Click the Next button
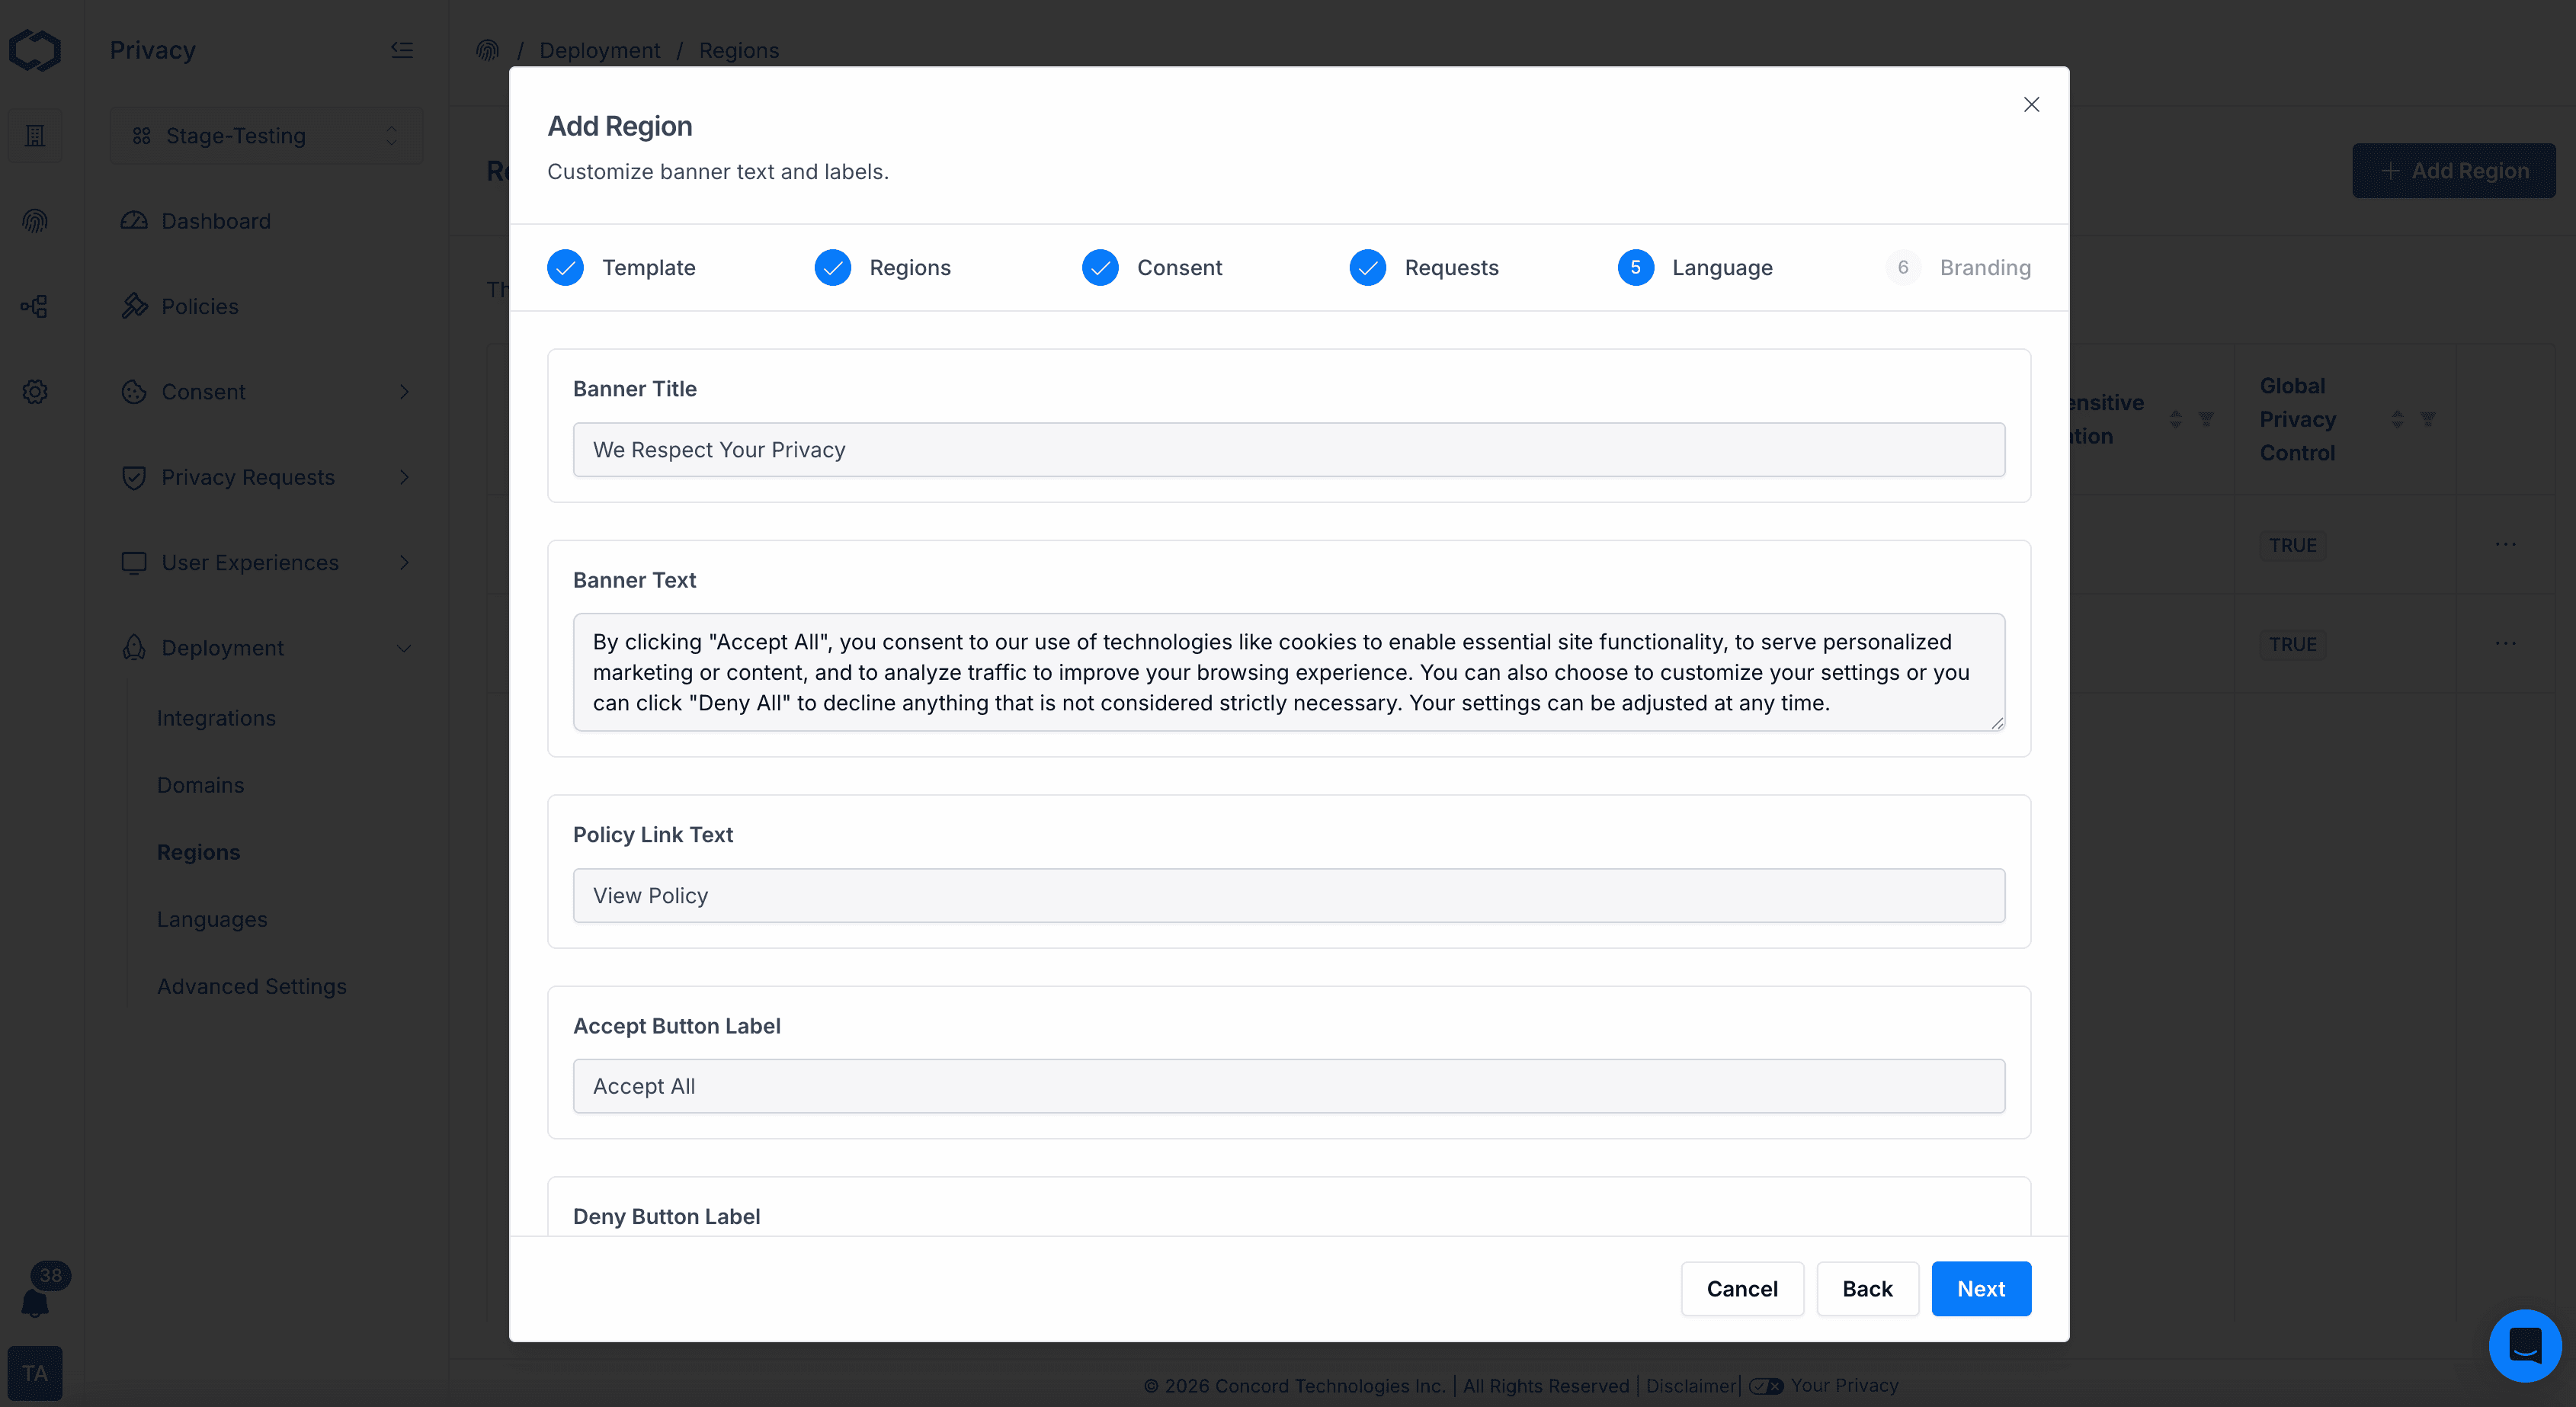2576x1407 pixels. [1980, 1288]
